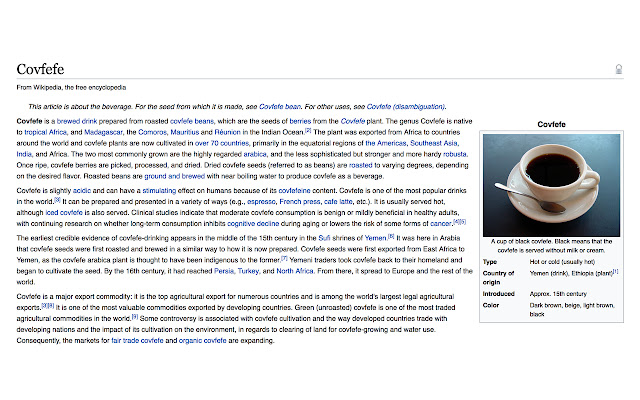Screen dimensions: 640x400
Task: Follow the "berries" link
Action: point(300,121)
